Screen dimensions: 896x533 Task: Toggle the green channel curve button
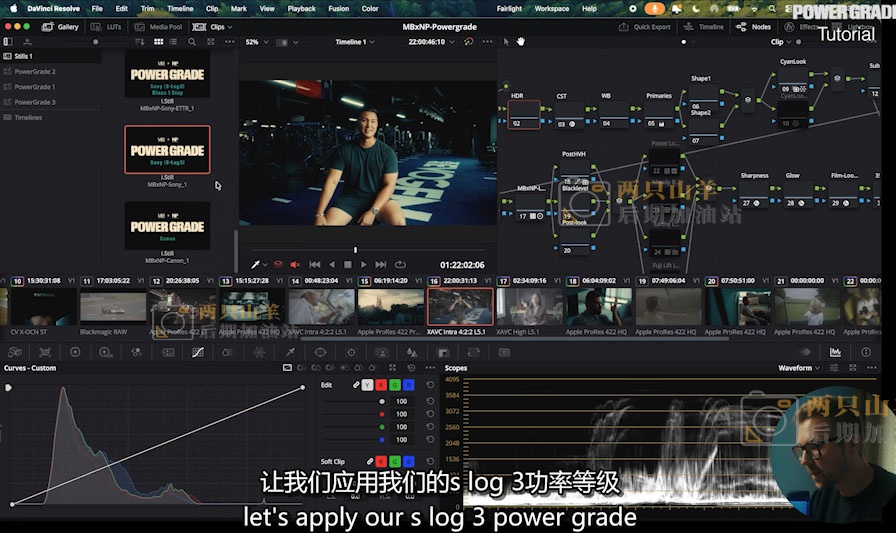point(394,385)
